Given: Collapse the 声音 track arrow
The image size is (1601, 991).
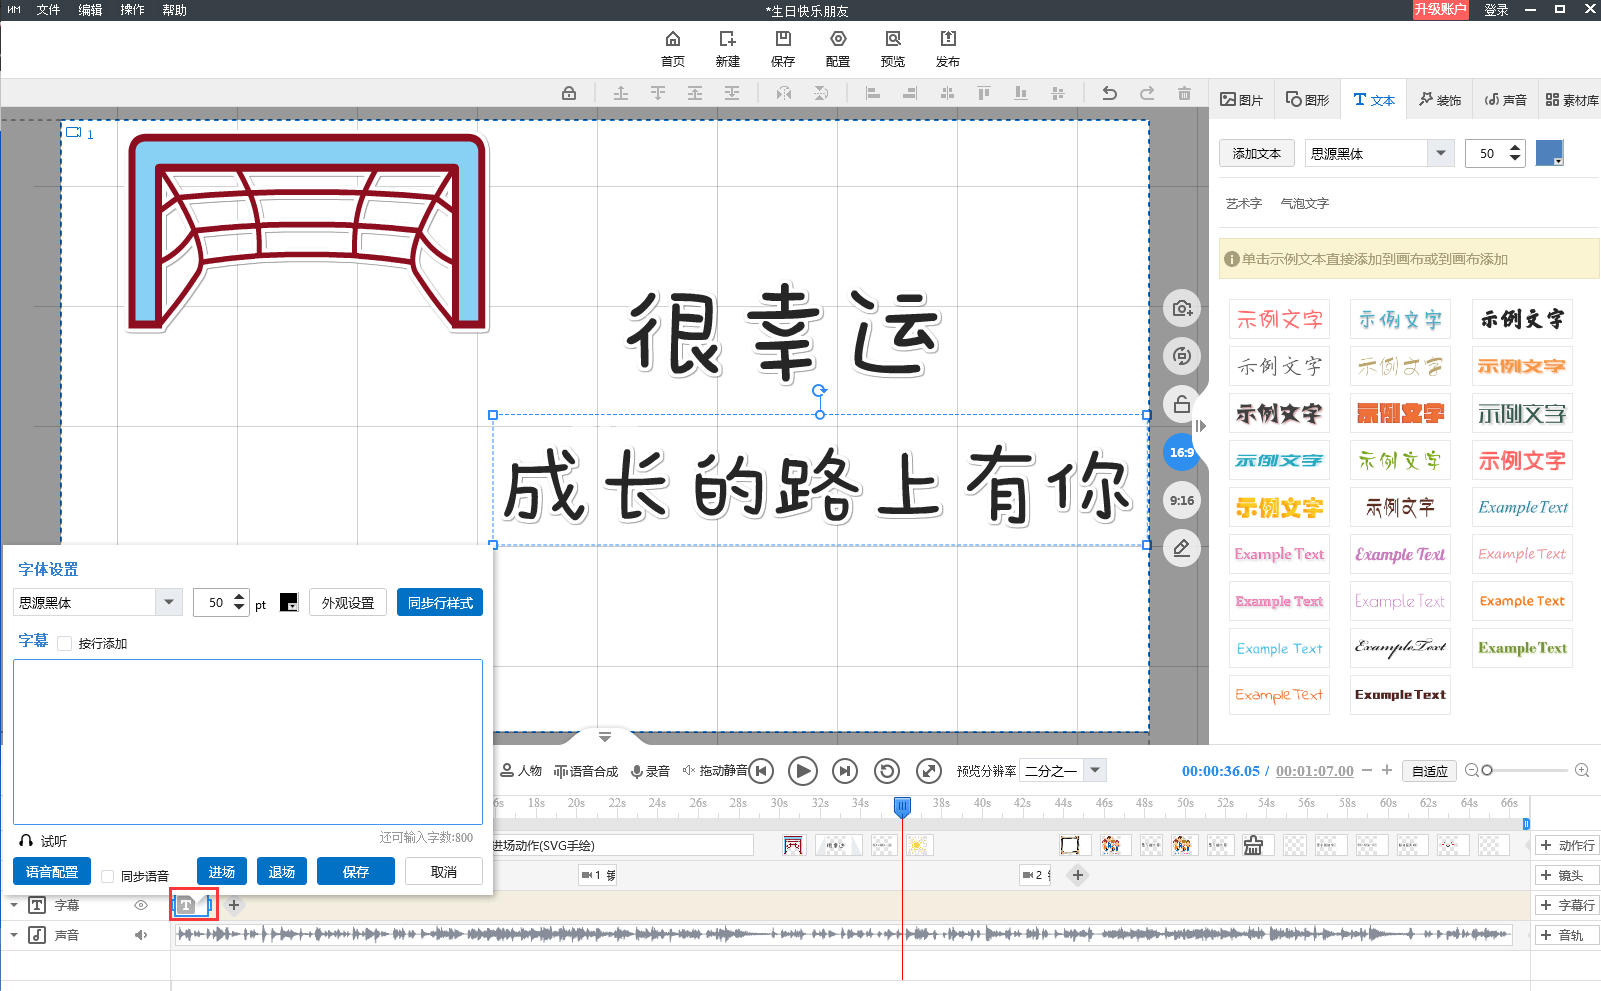Looking at the screenshot, I should [x=14, y=935].
